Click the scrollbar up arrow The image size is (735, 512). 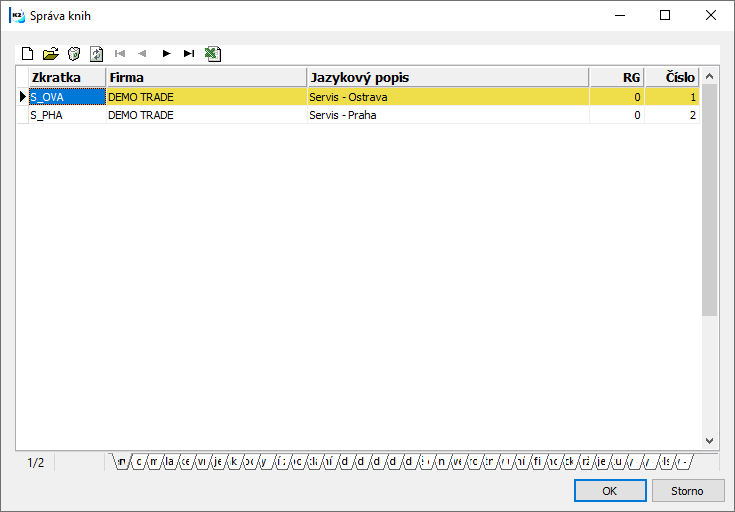click(x=710, y=76)
